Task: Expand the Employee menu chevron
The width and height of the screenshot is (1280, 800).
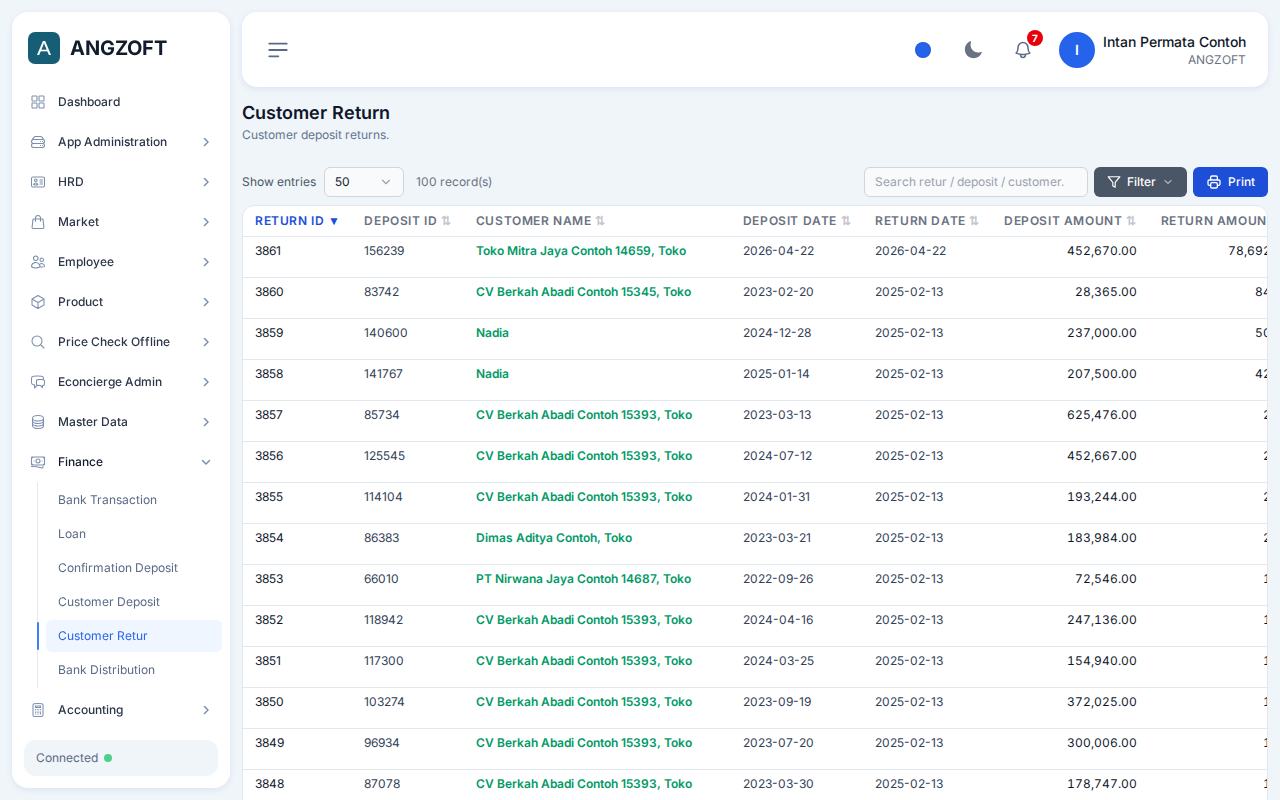Action: pyautogui.click(x=206, y=262)
